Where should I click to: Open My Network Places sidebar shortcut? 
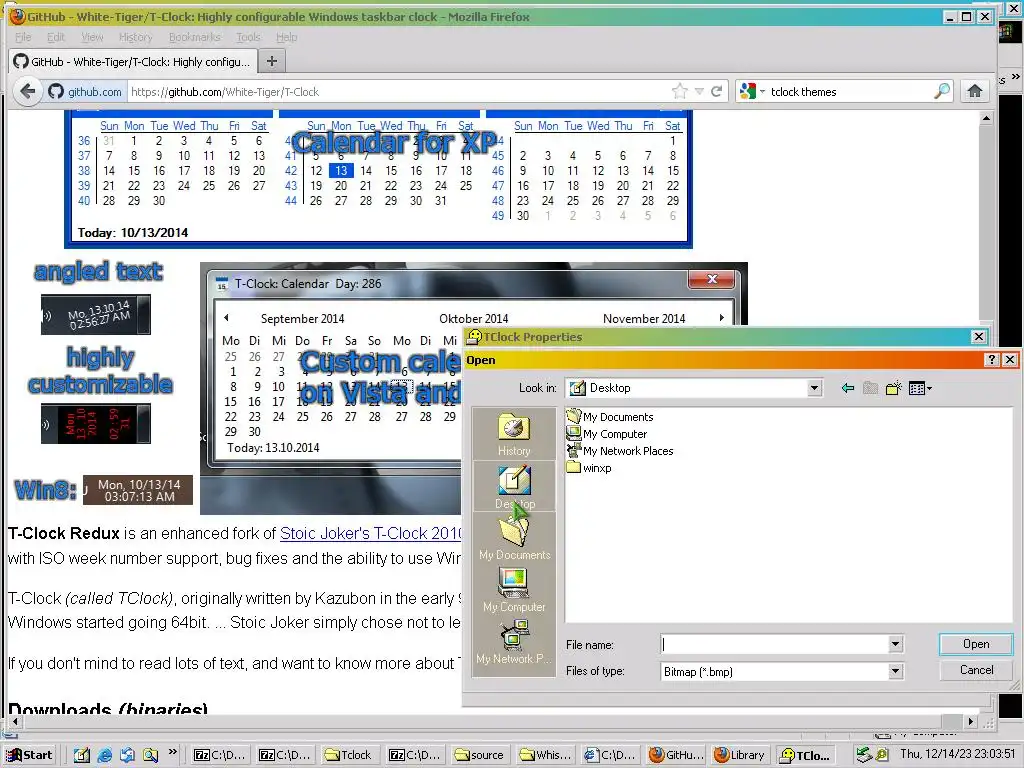click(514, 641)
